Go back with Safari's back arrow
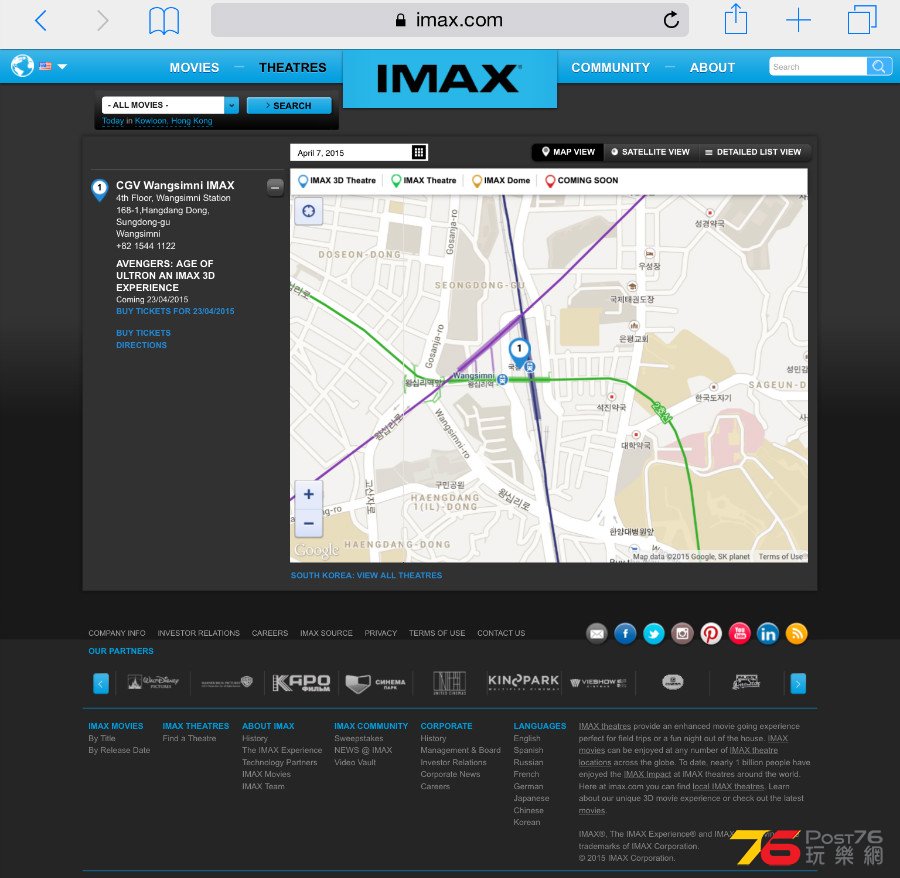900x878 pixels. click(41, 21)
